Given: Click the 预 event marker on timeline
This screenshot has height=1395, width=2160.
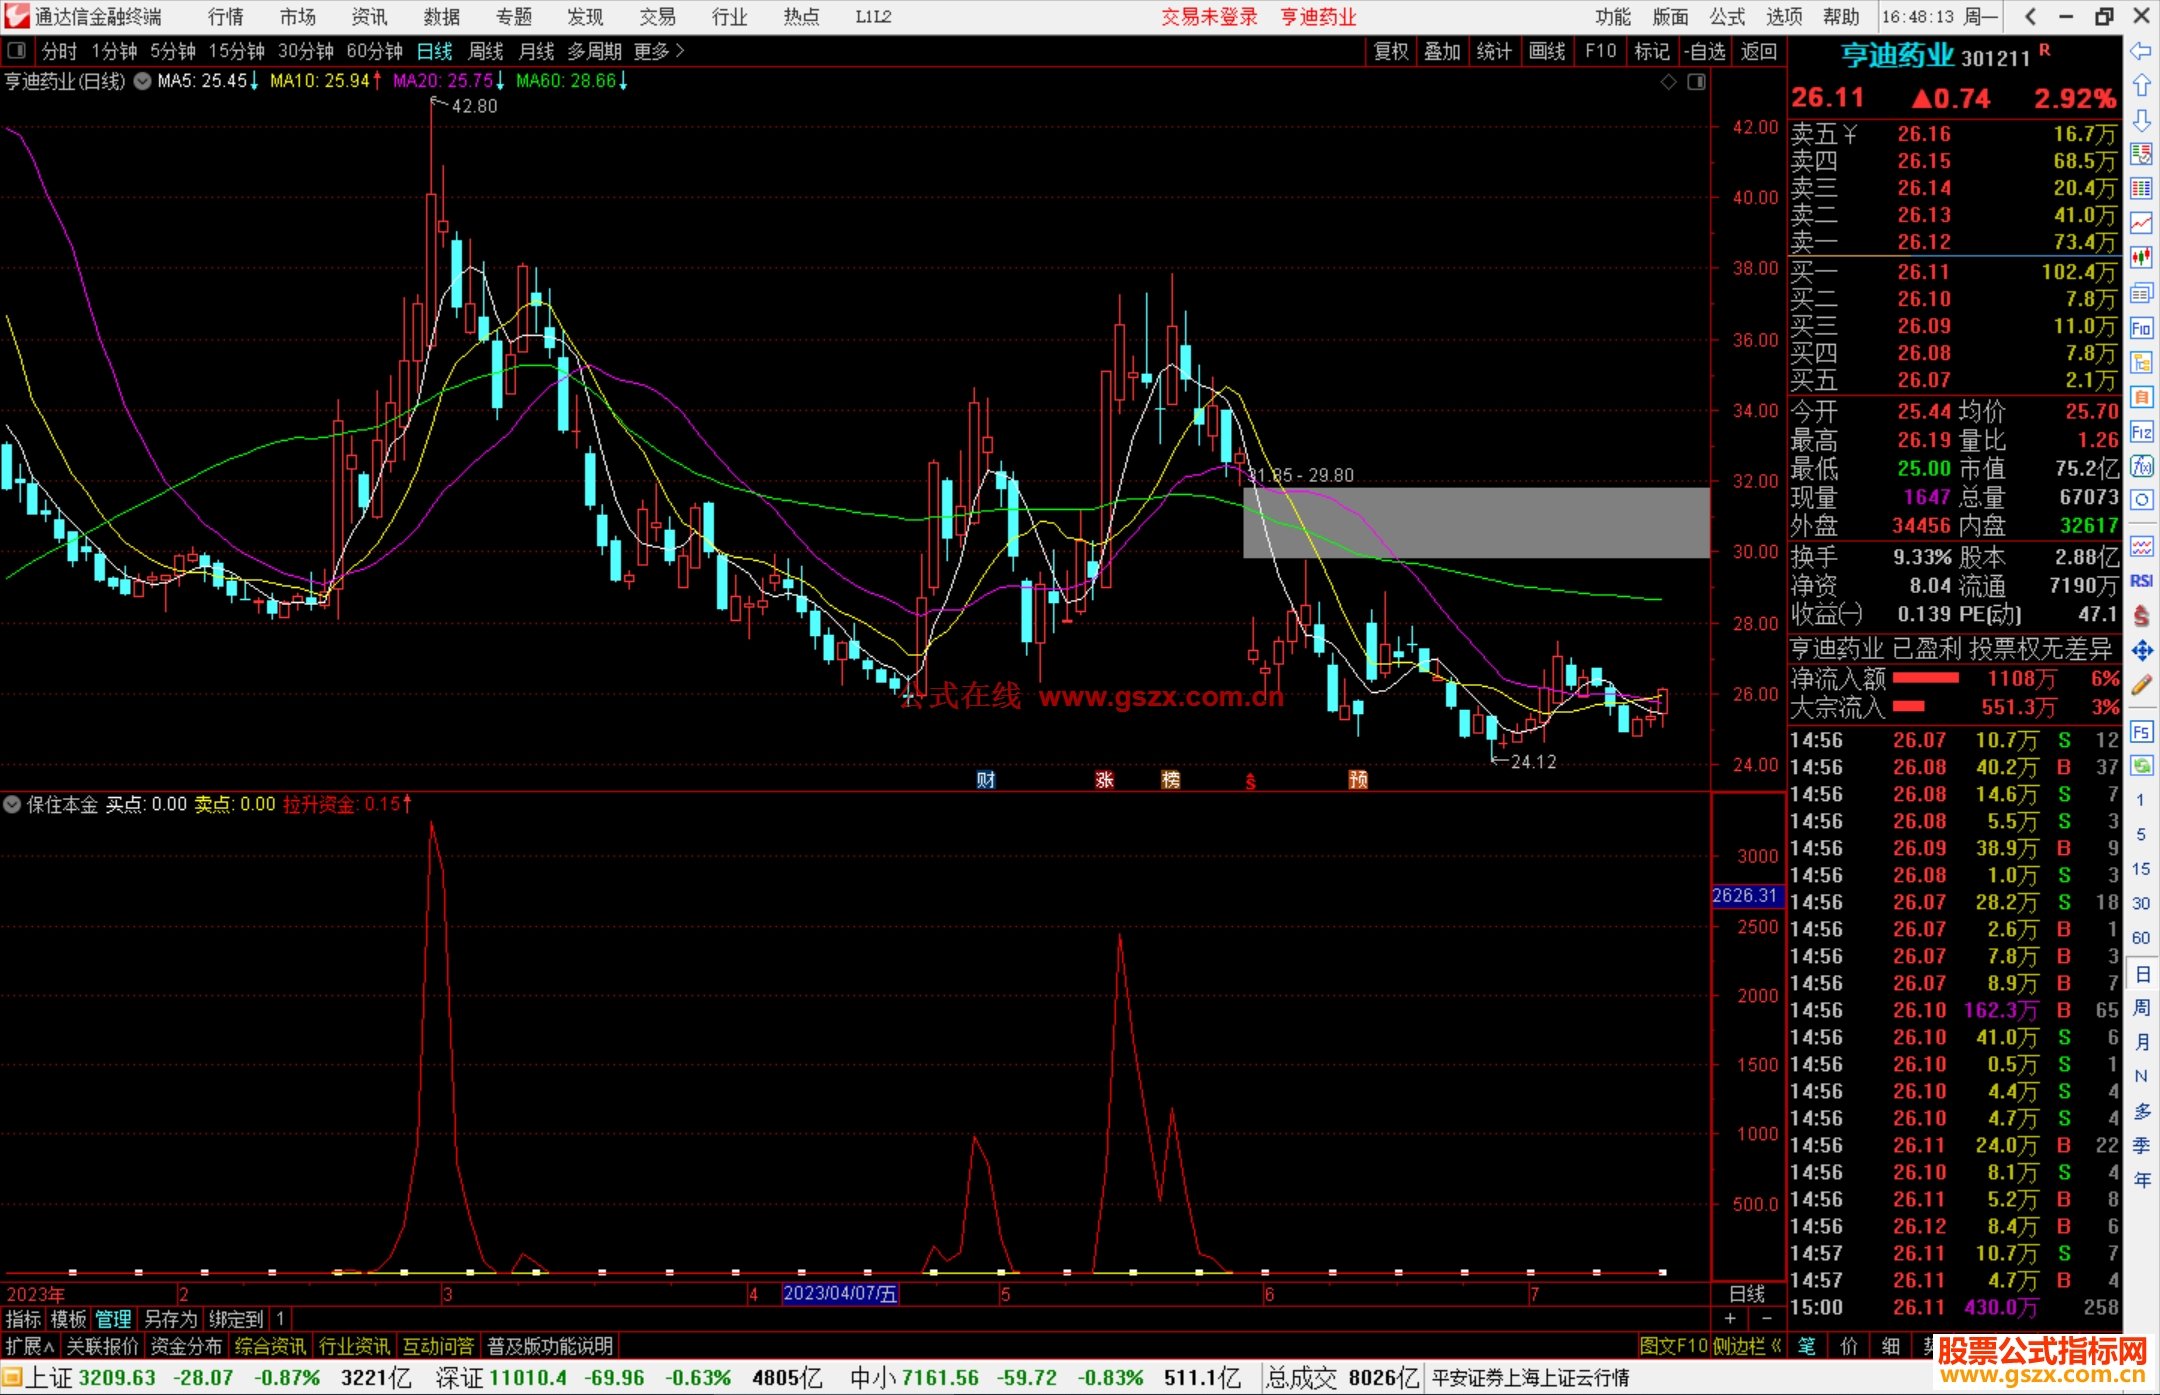Looking at the screenshot, I should click(x=1357, y=779).
